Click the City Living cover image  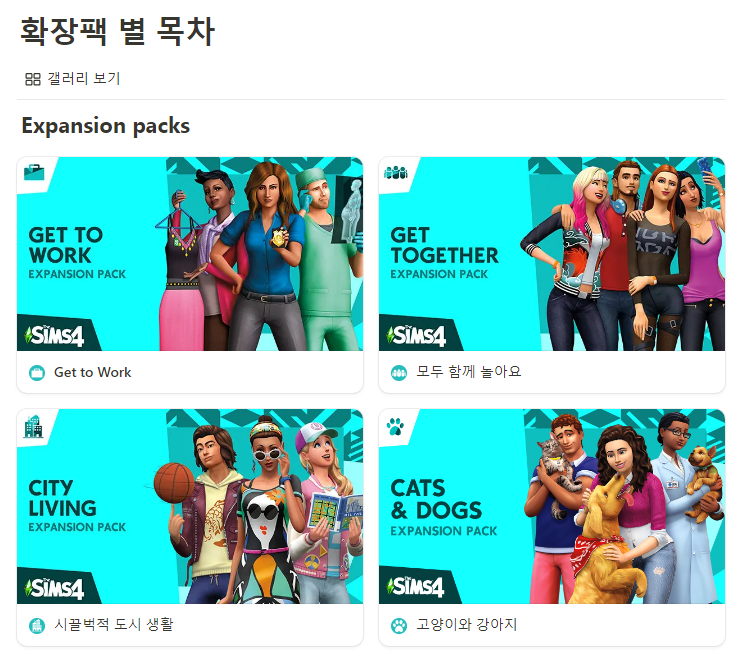coord(190,506)
